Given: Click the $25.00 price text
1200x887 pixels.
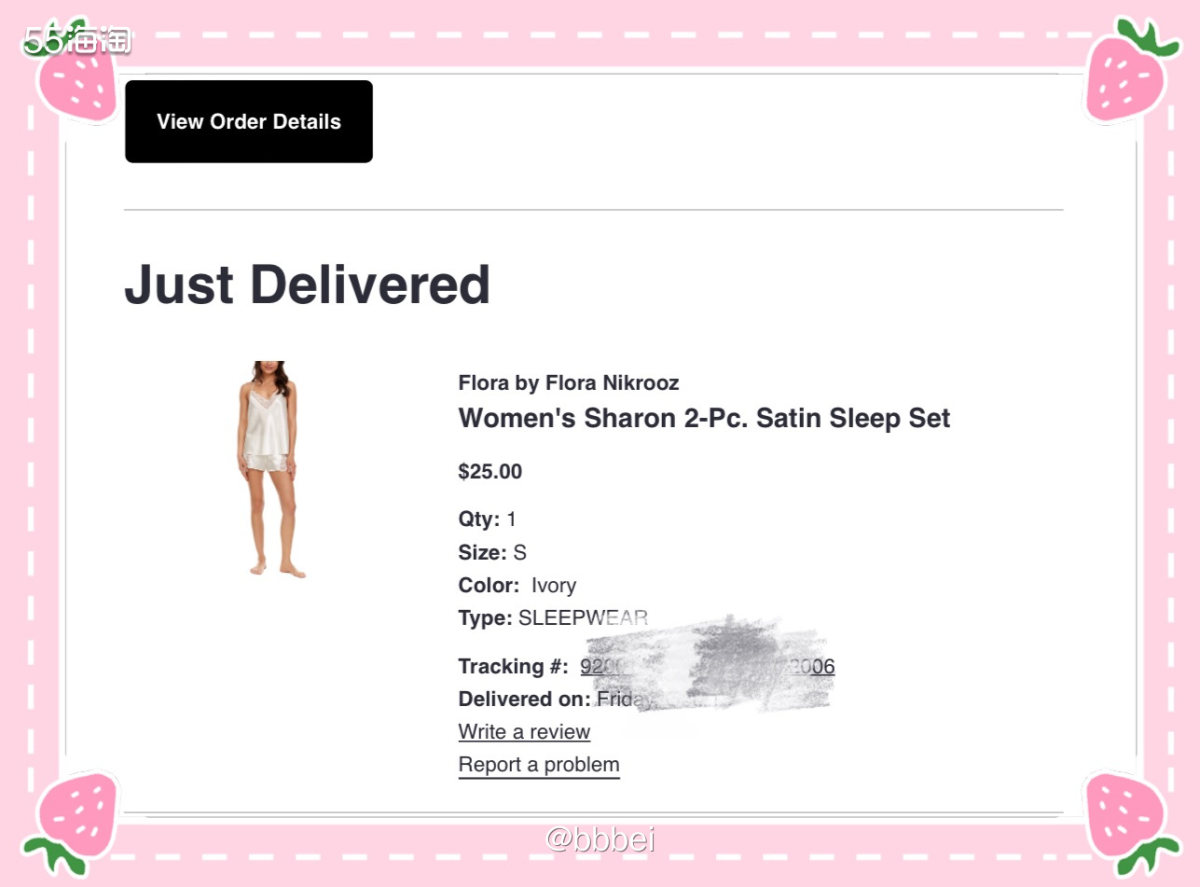Looking at the screenshot, I should pos(490,472).
